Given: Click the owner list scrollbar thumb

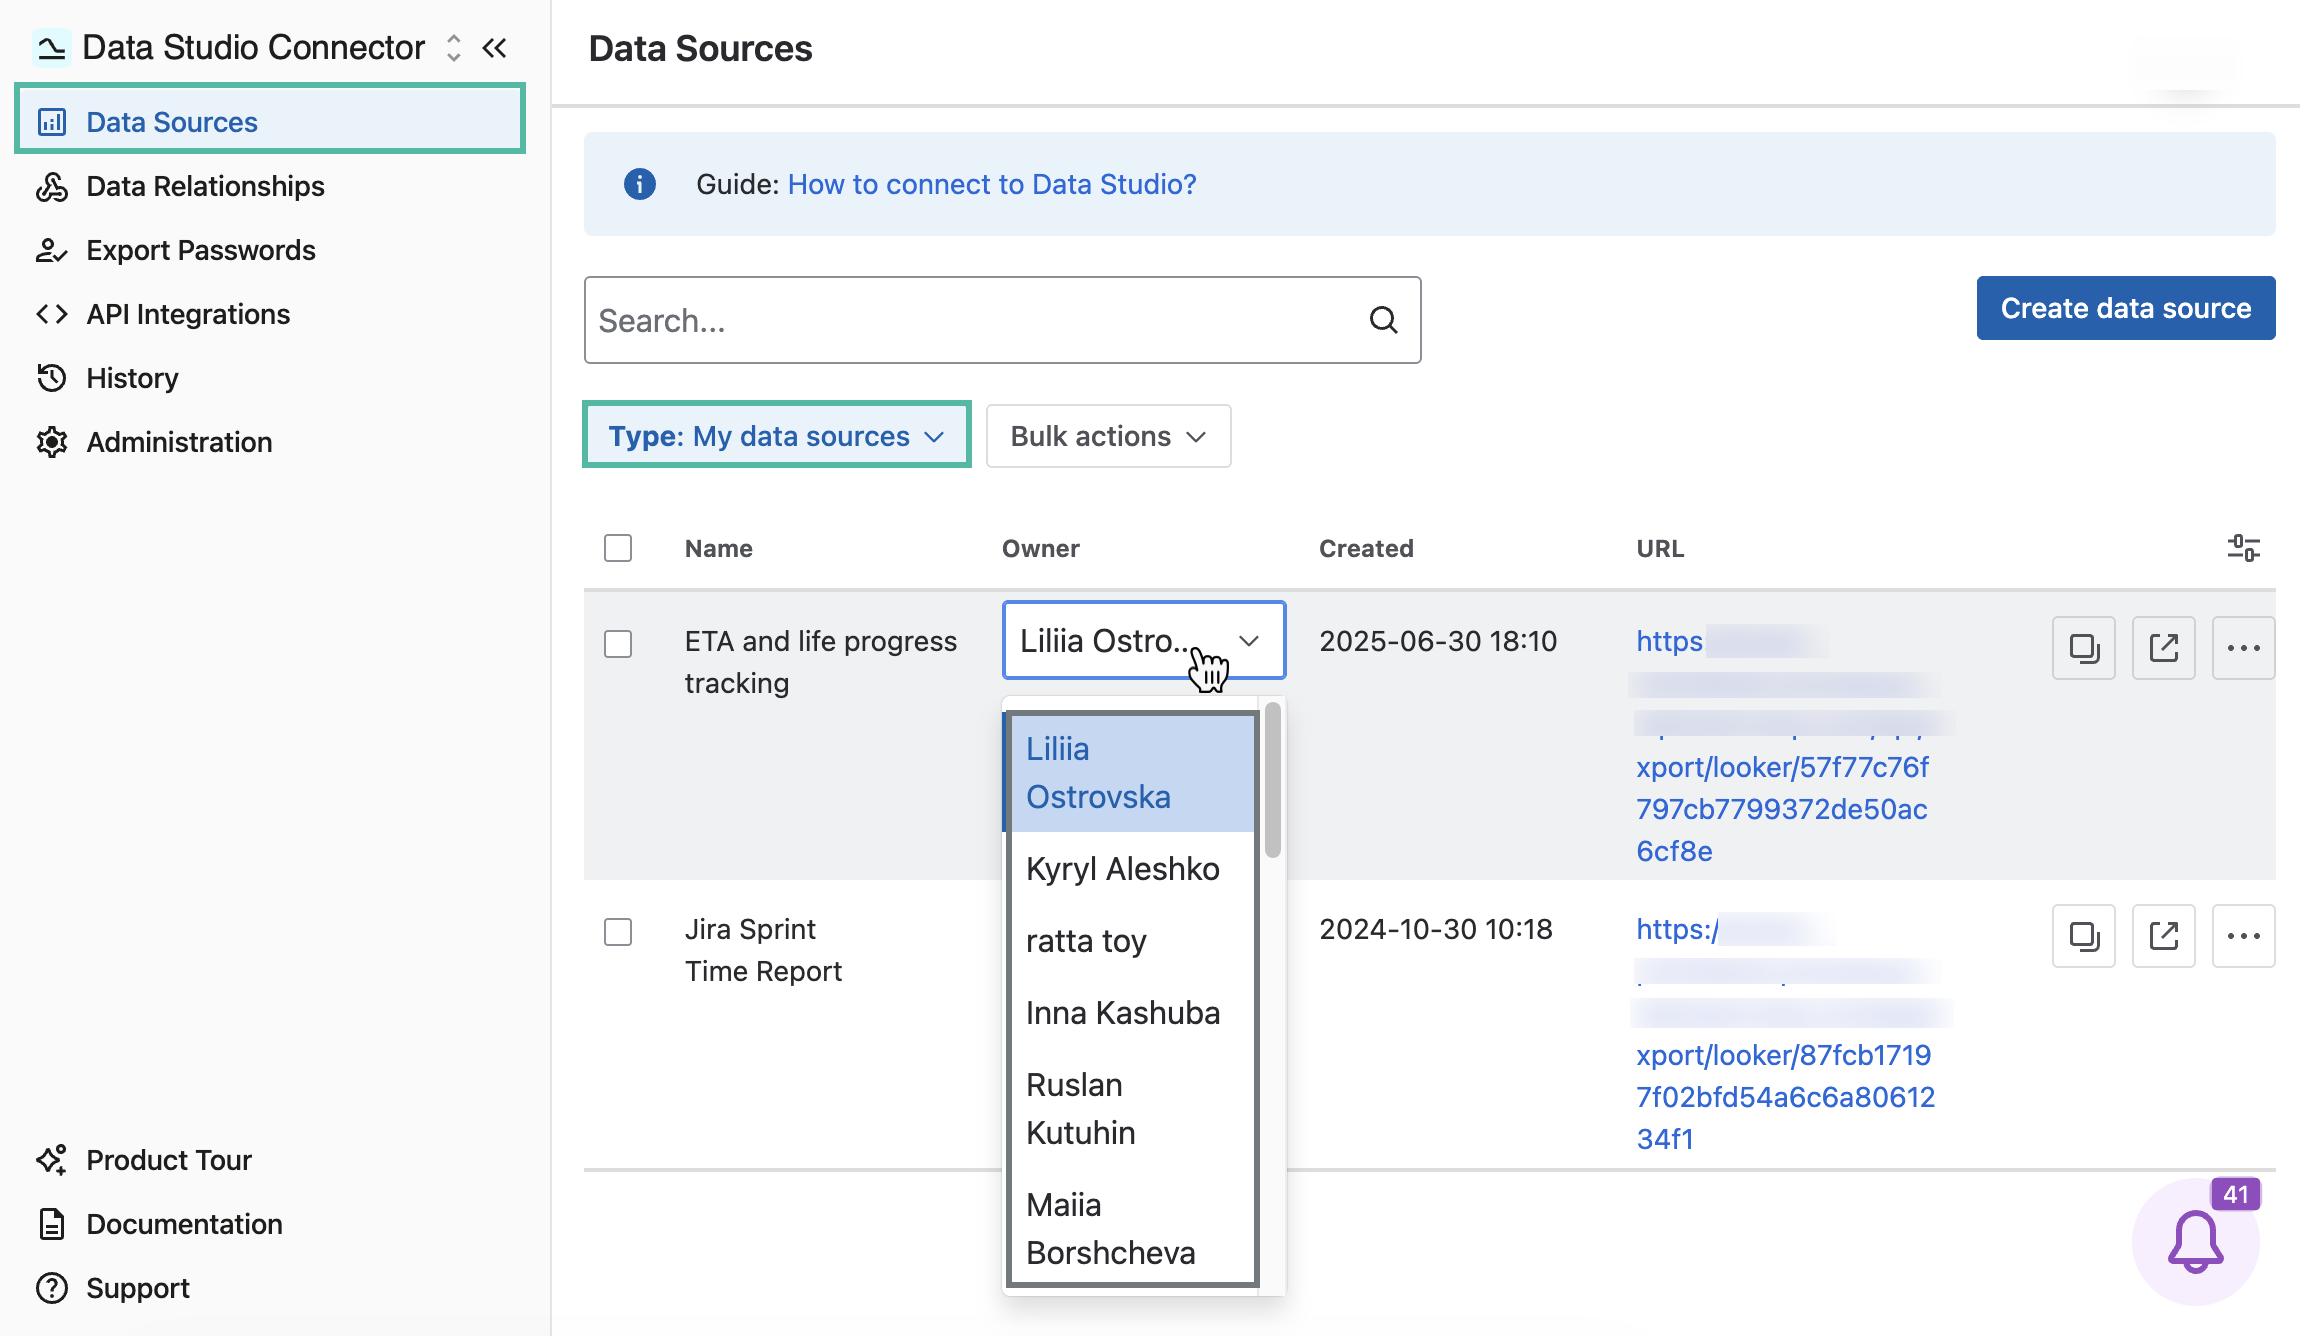Looking at the screenshot, I should 1273,780.
